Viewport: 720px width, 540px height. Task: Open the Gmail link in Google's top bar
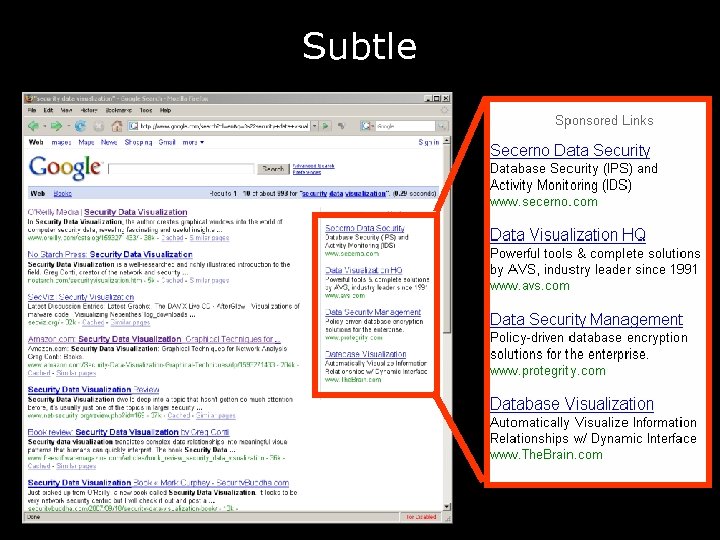[167, 142]
